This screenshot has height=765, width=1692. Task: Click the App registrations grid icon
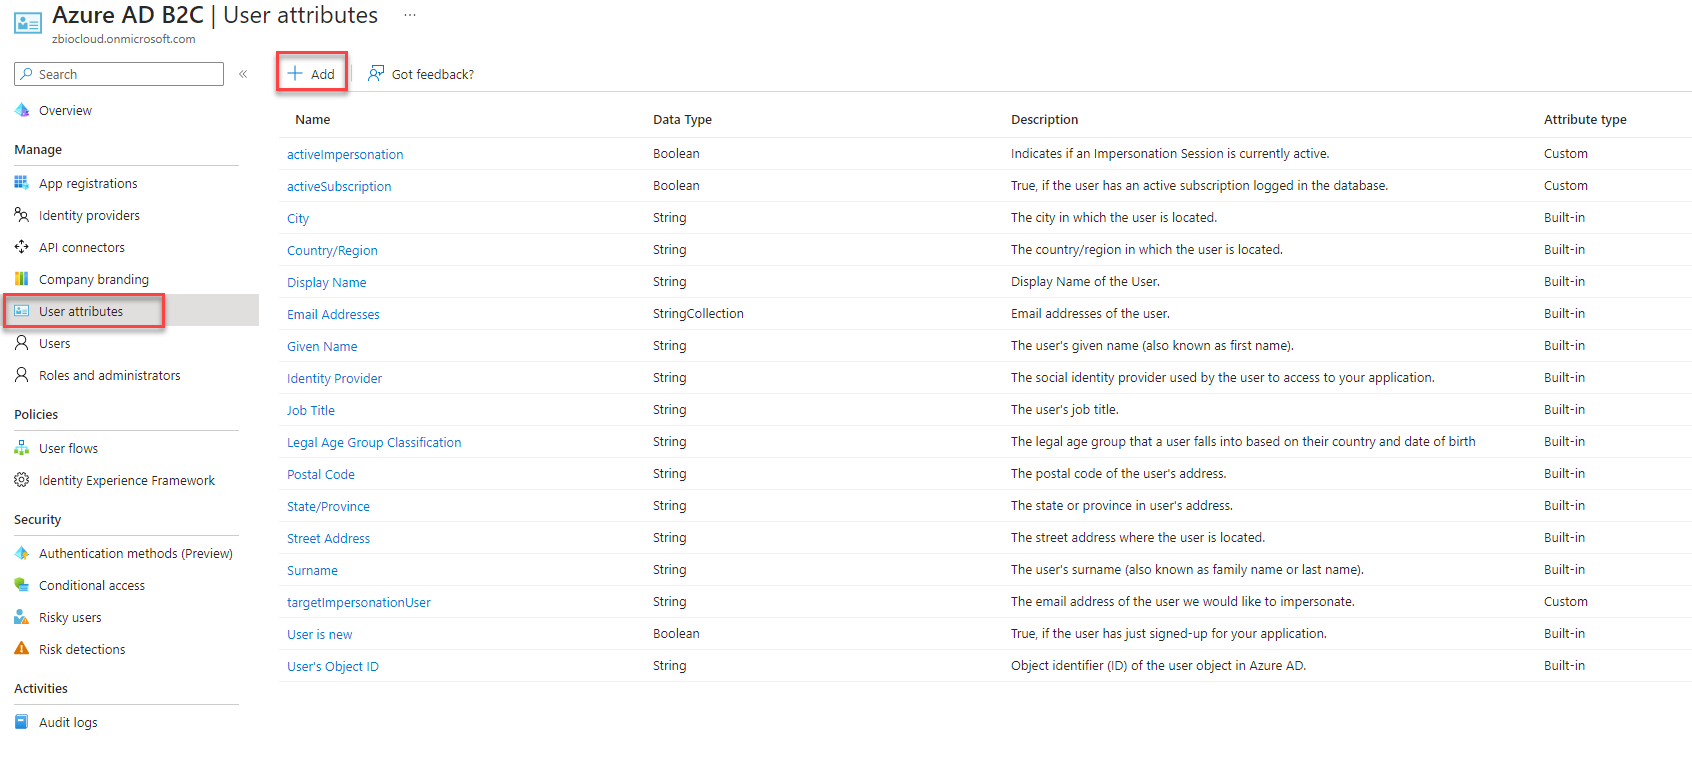coord(22,183)
